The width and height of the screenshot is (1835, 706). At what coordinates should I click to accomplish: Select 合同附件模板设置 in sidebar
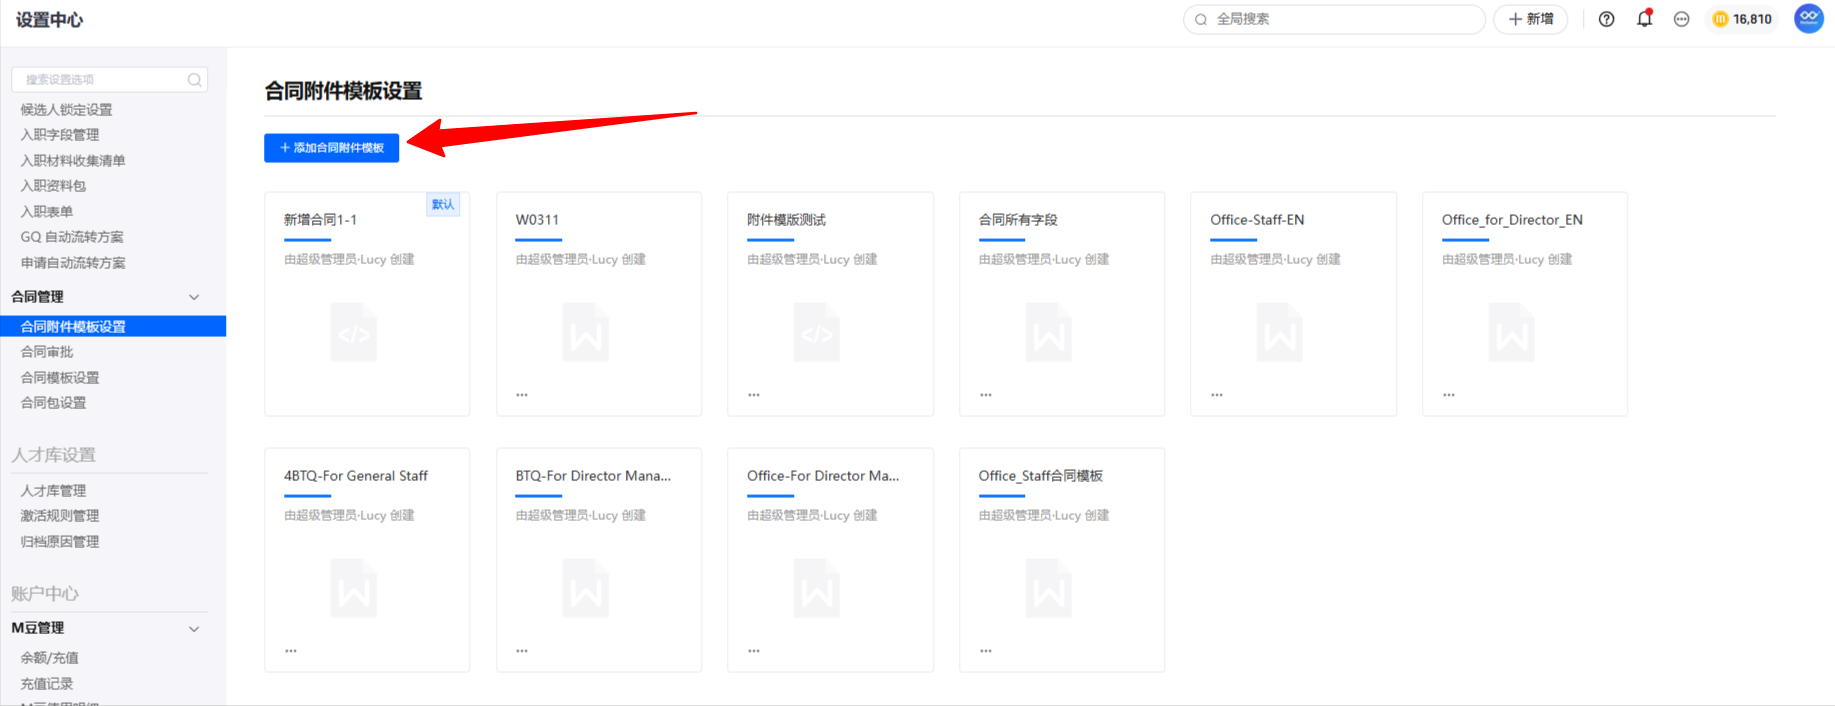point(113,326)
